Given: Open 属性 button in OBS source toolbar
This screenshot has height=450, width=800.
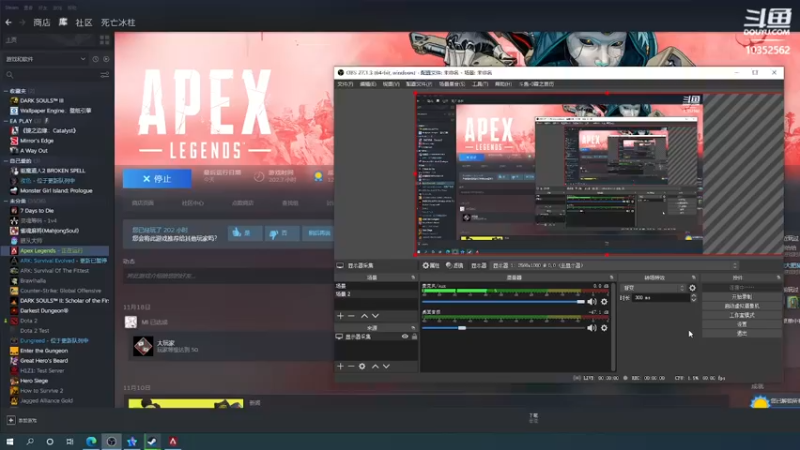Looking at the screenshot, I should pos(431,266).
